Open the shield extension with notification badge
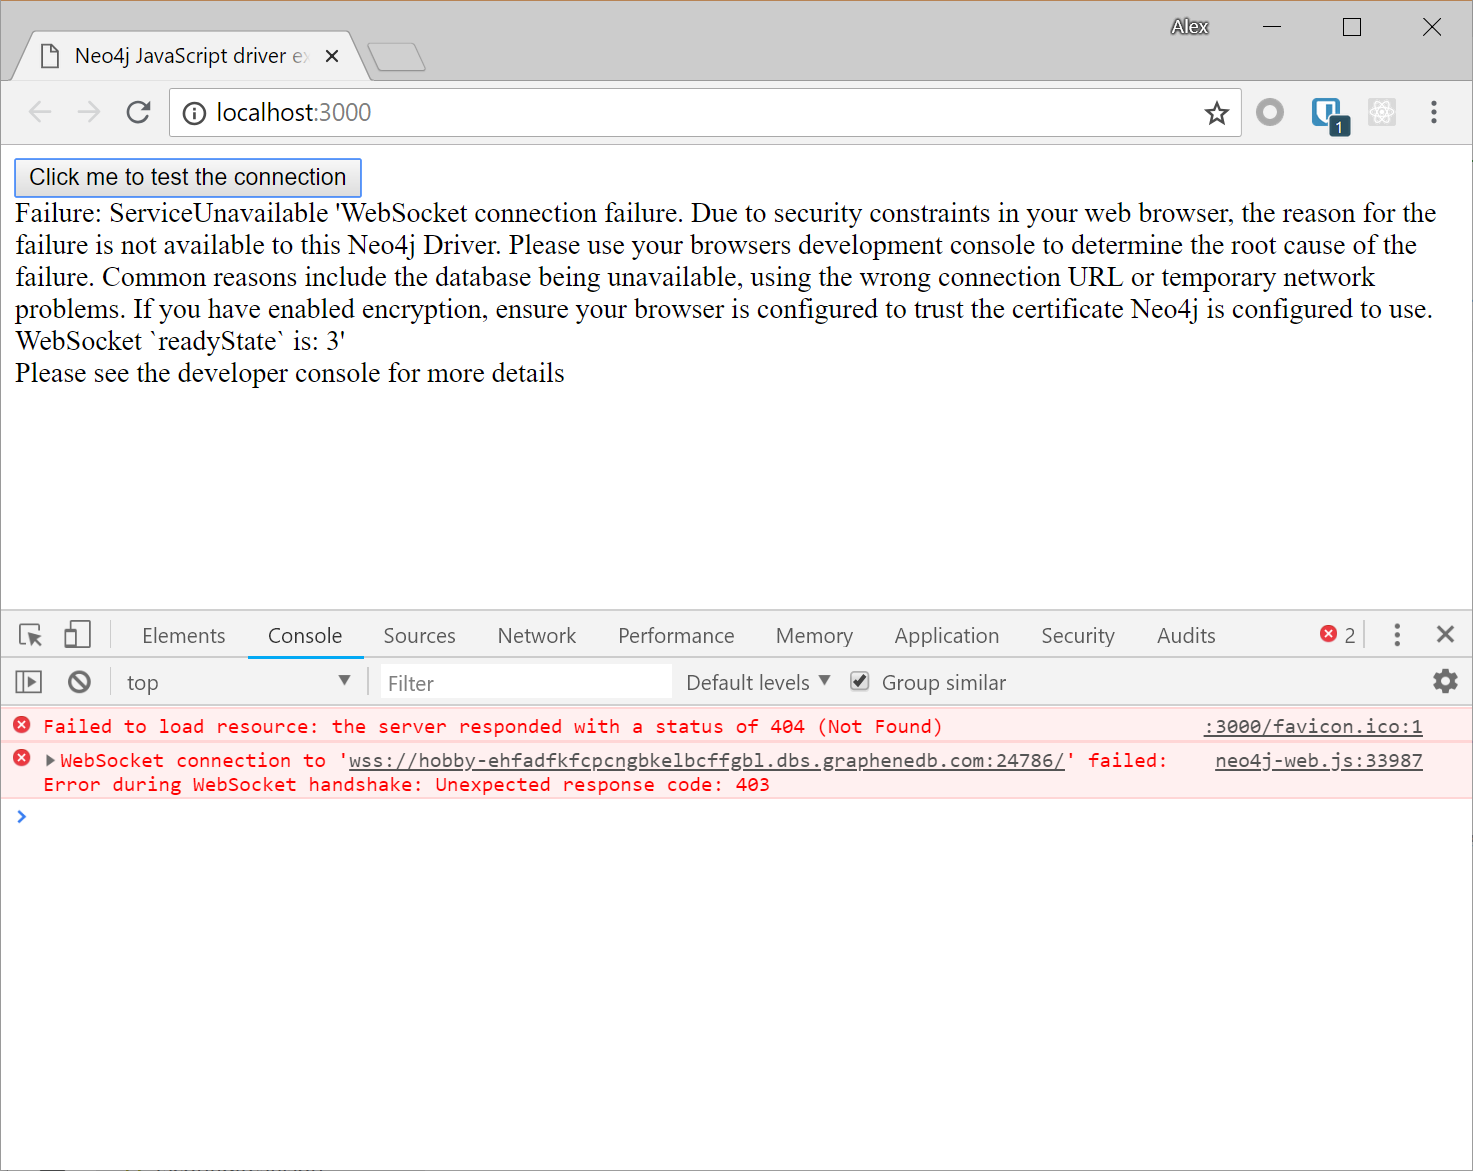Viewport: 1473px width, 1171px height. point(1327,113)
